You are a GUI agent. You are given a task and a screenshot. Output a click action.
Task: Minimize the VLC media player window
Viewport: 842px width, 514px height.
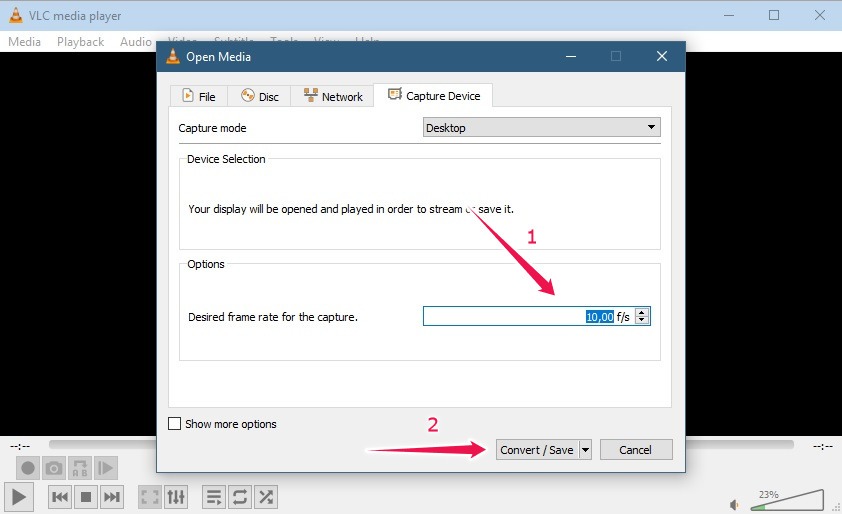tap(729, 15)
